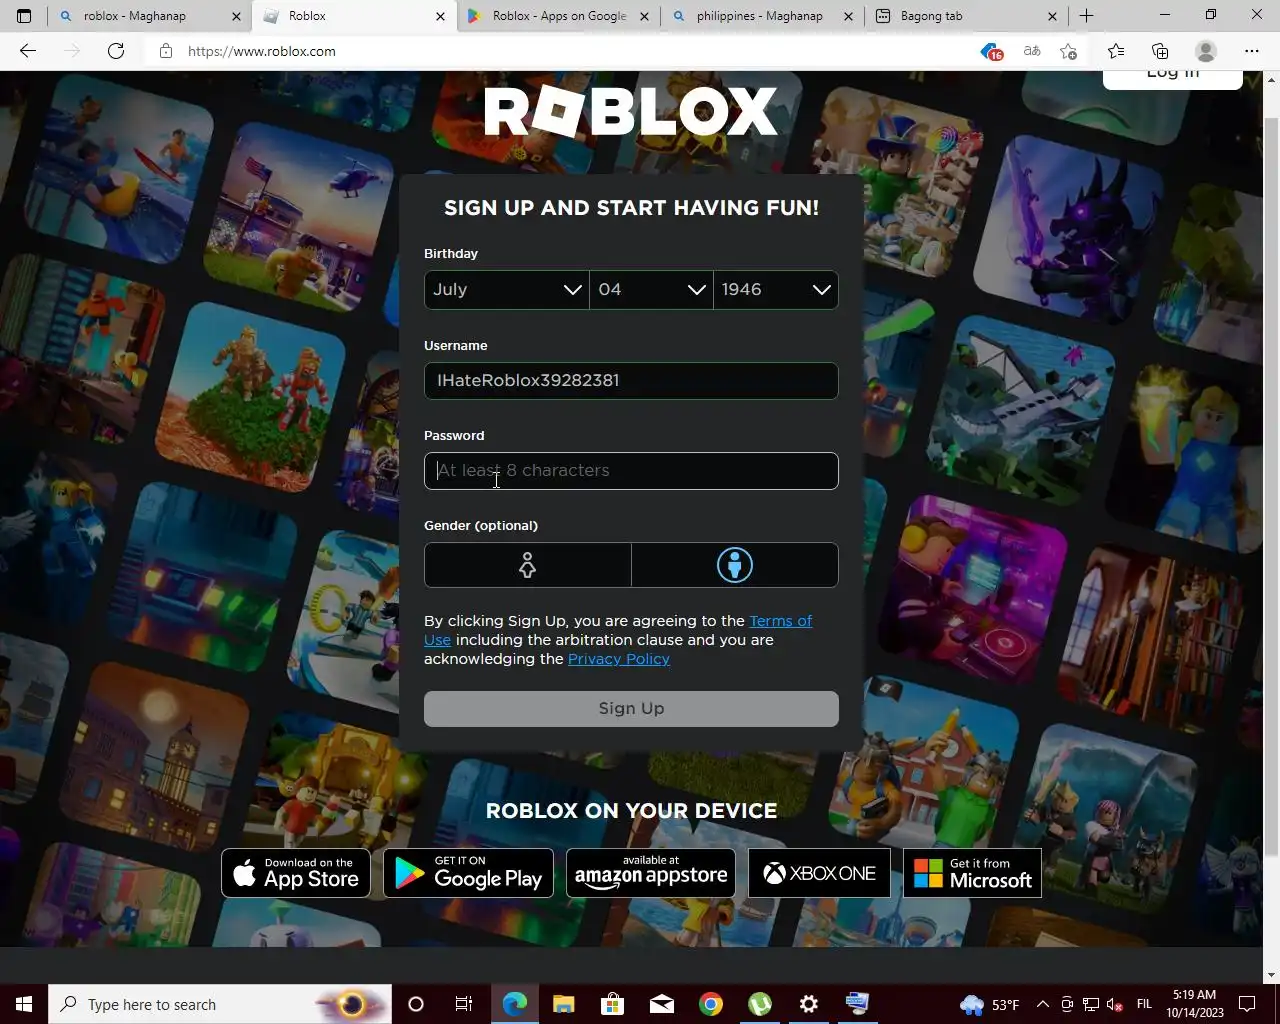Open the clock showing 5:19 AM

(x=1194, y=1004)
